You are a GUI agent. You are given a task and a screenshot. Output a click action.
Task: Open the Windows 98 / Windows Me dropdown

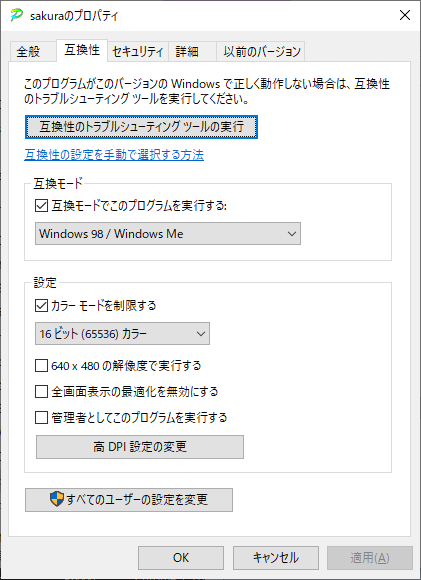(x=168, y=233)
